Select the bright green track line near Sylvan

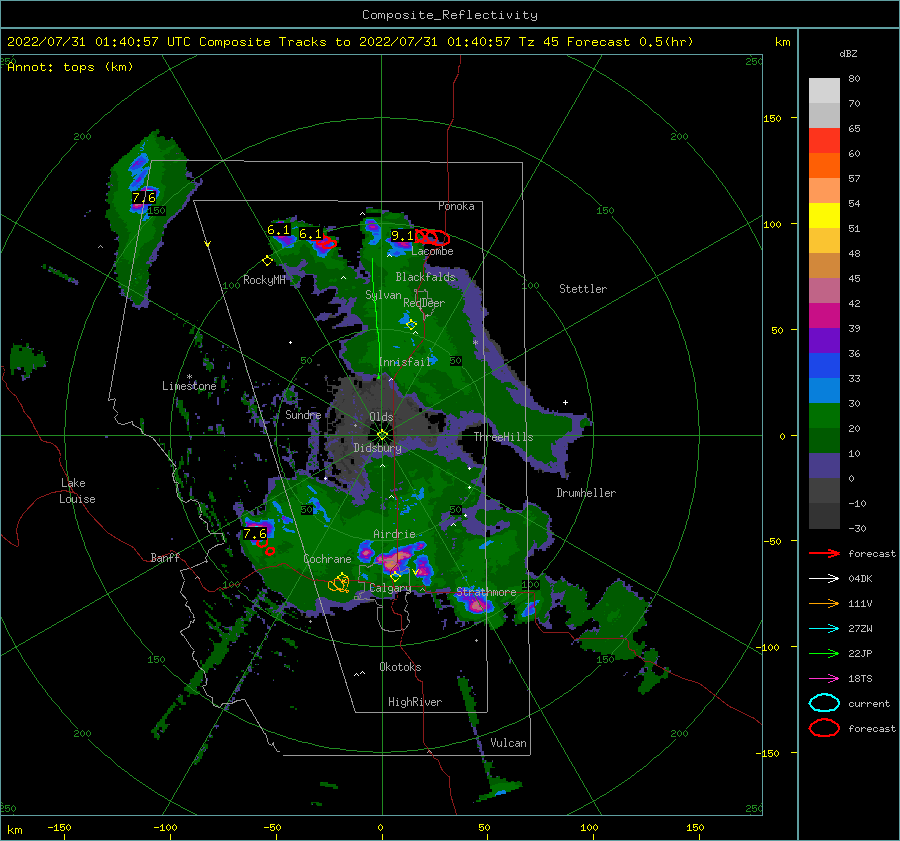376,319
